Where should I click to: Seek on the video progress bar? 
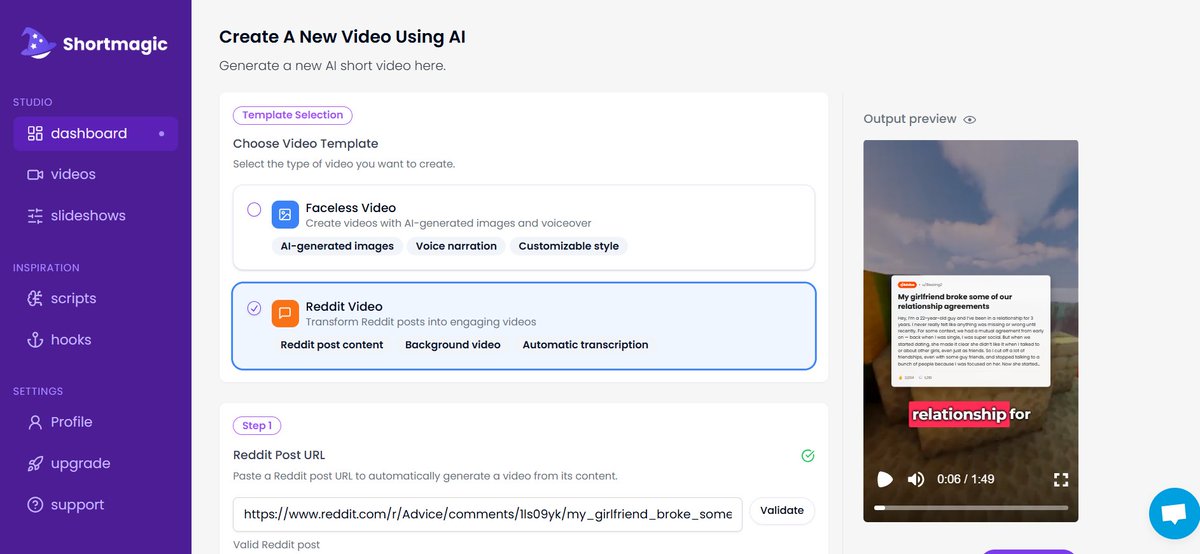click(x=970, y=508)
